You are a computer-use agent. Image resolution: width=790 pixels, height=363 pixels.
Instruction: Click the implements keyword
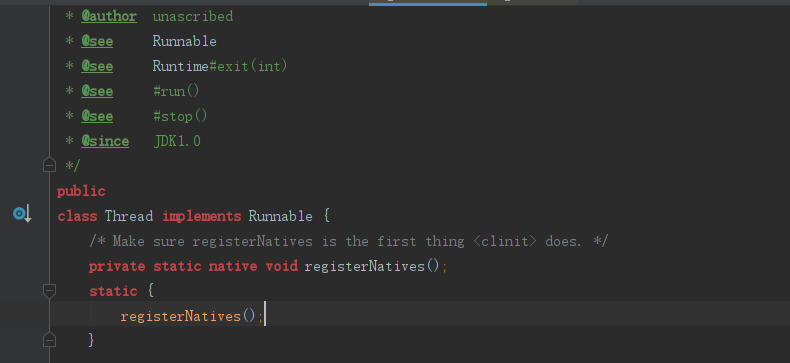202,216
